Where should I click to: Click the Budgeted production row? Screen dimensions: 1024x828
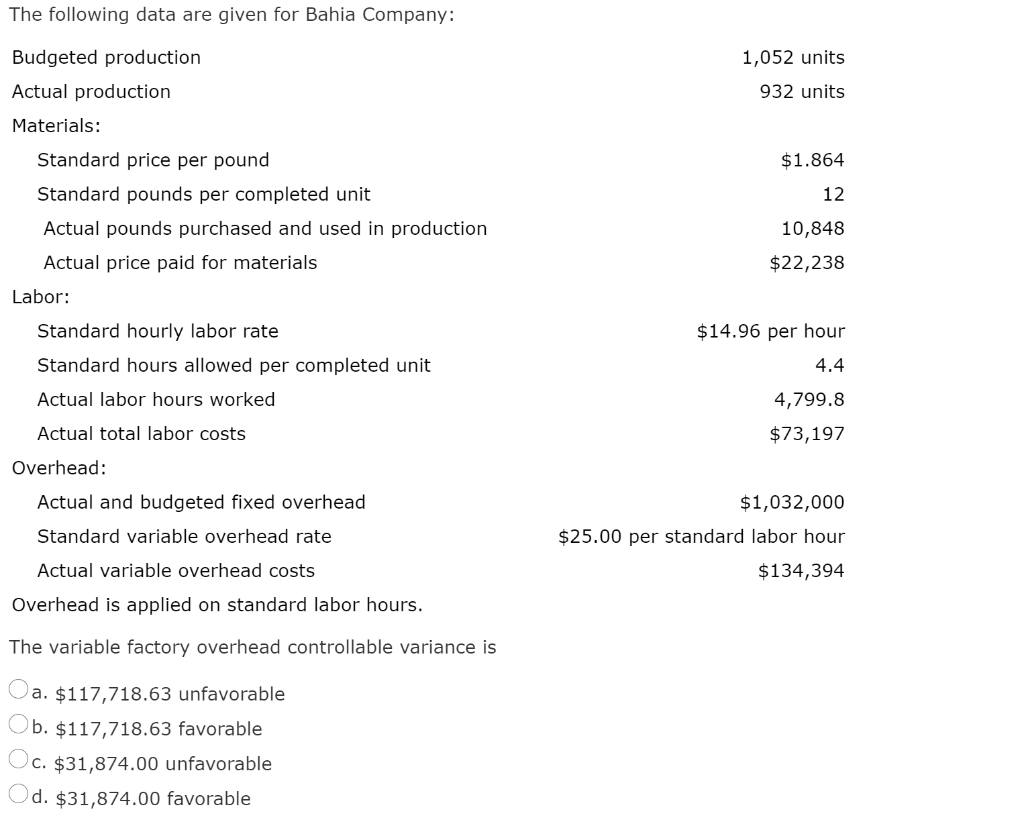pos(105,57)
